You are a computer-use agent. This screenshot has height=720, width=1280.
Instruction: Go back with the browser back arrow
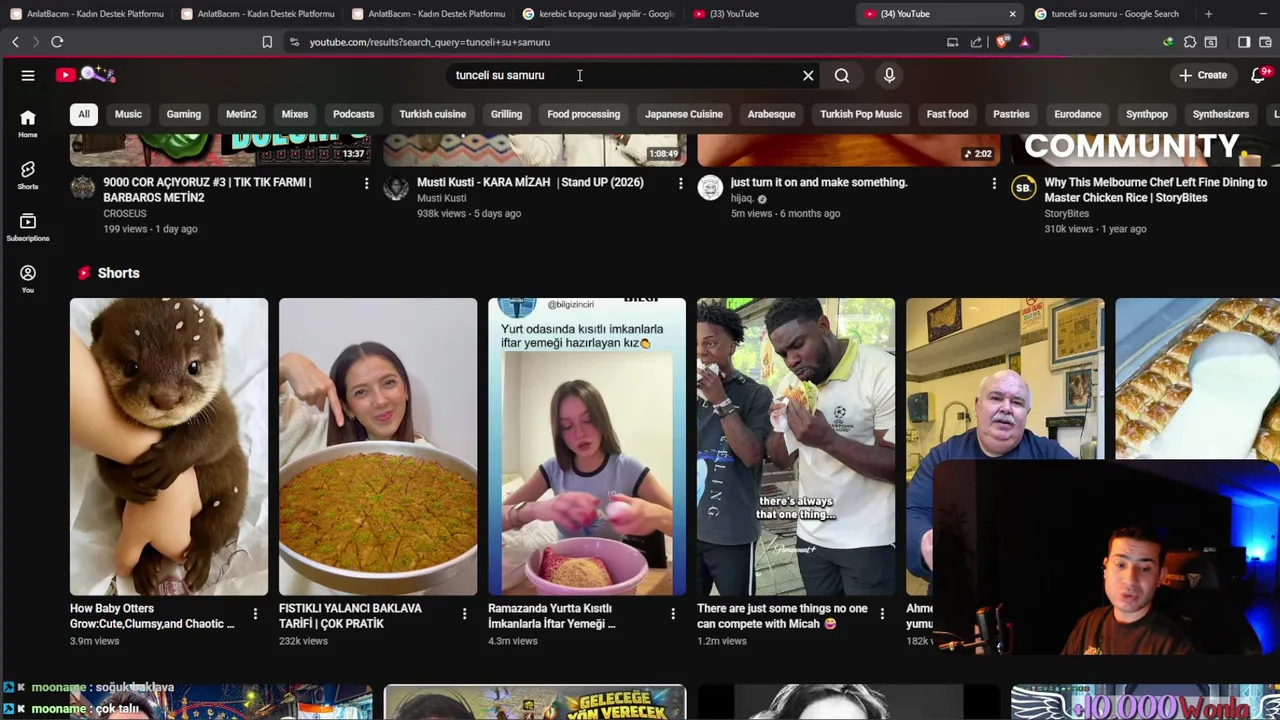click(x=15, y=42)
